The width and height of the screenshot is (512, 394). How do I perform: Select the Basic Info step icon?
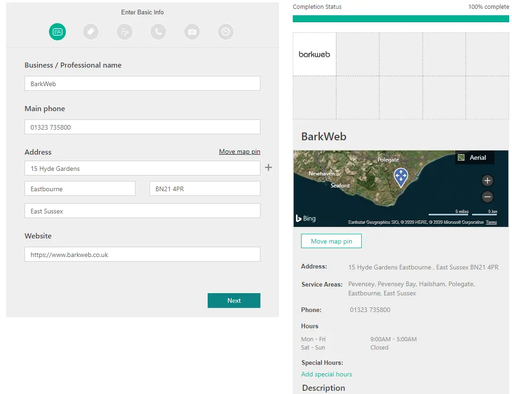[x=57, y=32]
